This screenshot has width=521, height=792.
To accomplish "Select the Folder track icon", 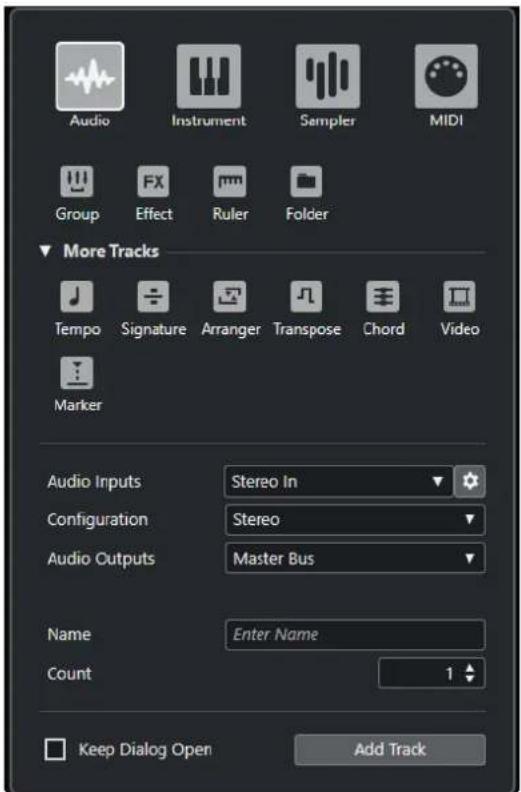I will [306, 181].
